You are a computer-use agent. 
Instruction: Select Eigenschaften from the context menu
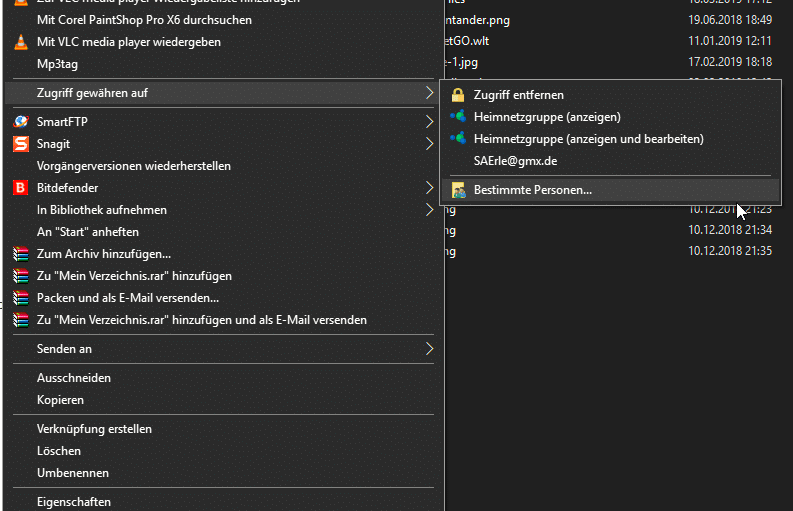pyautogui.click(x=74, y=502)
